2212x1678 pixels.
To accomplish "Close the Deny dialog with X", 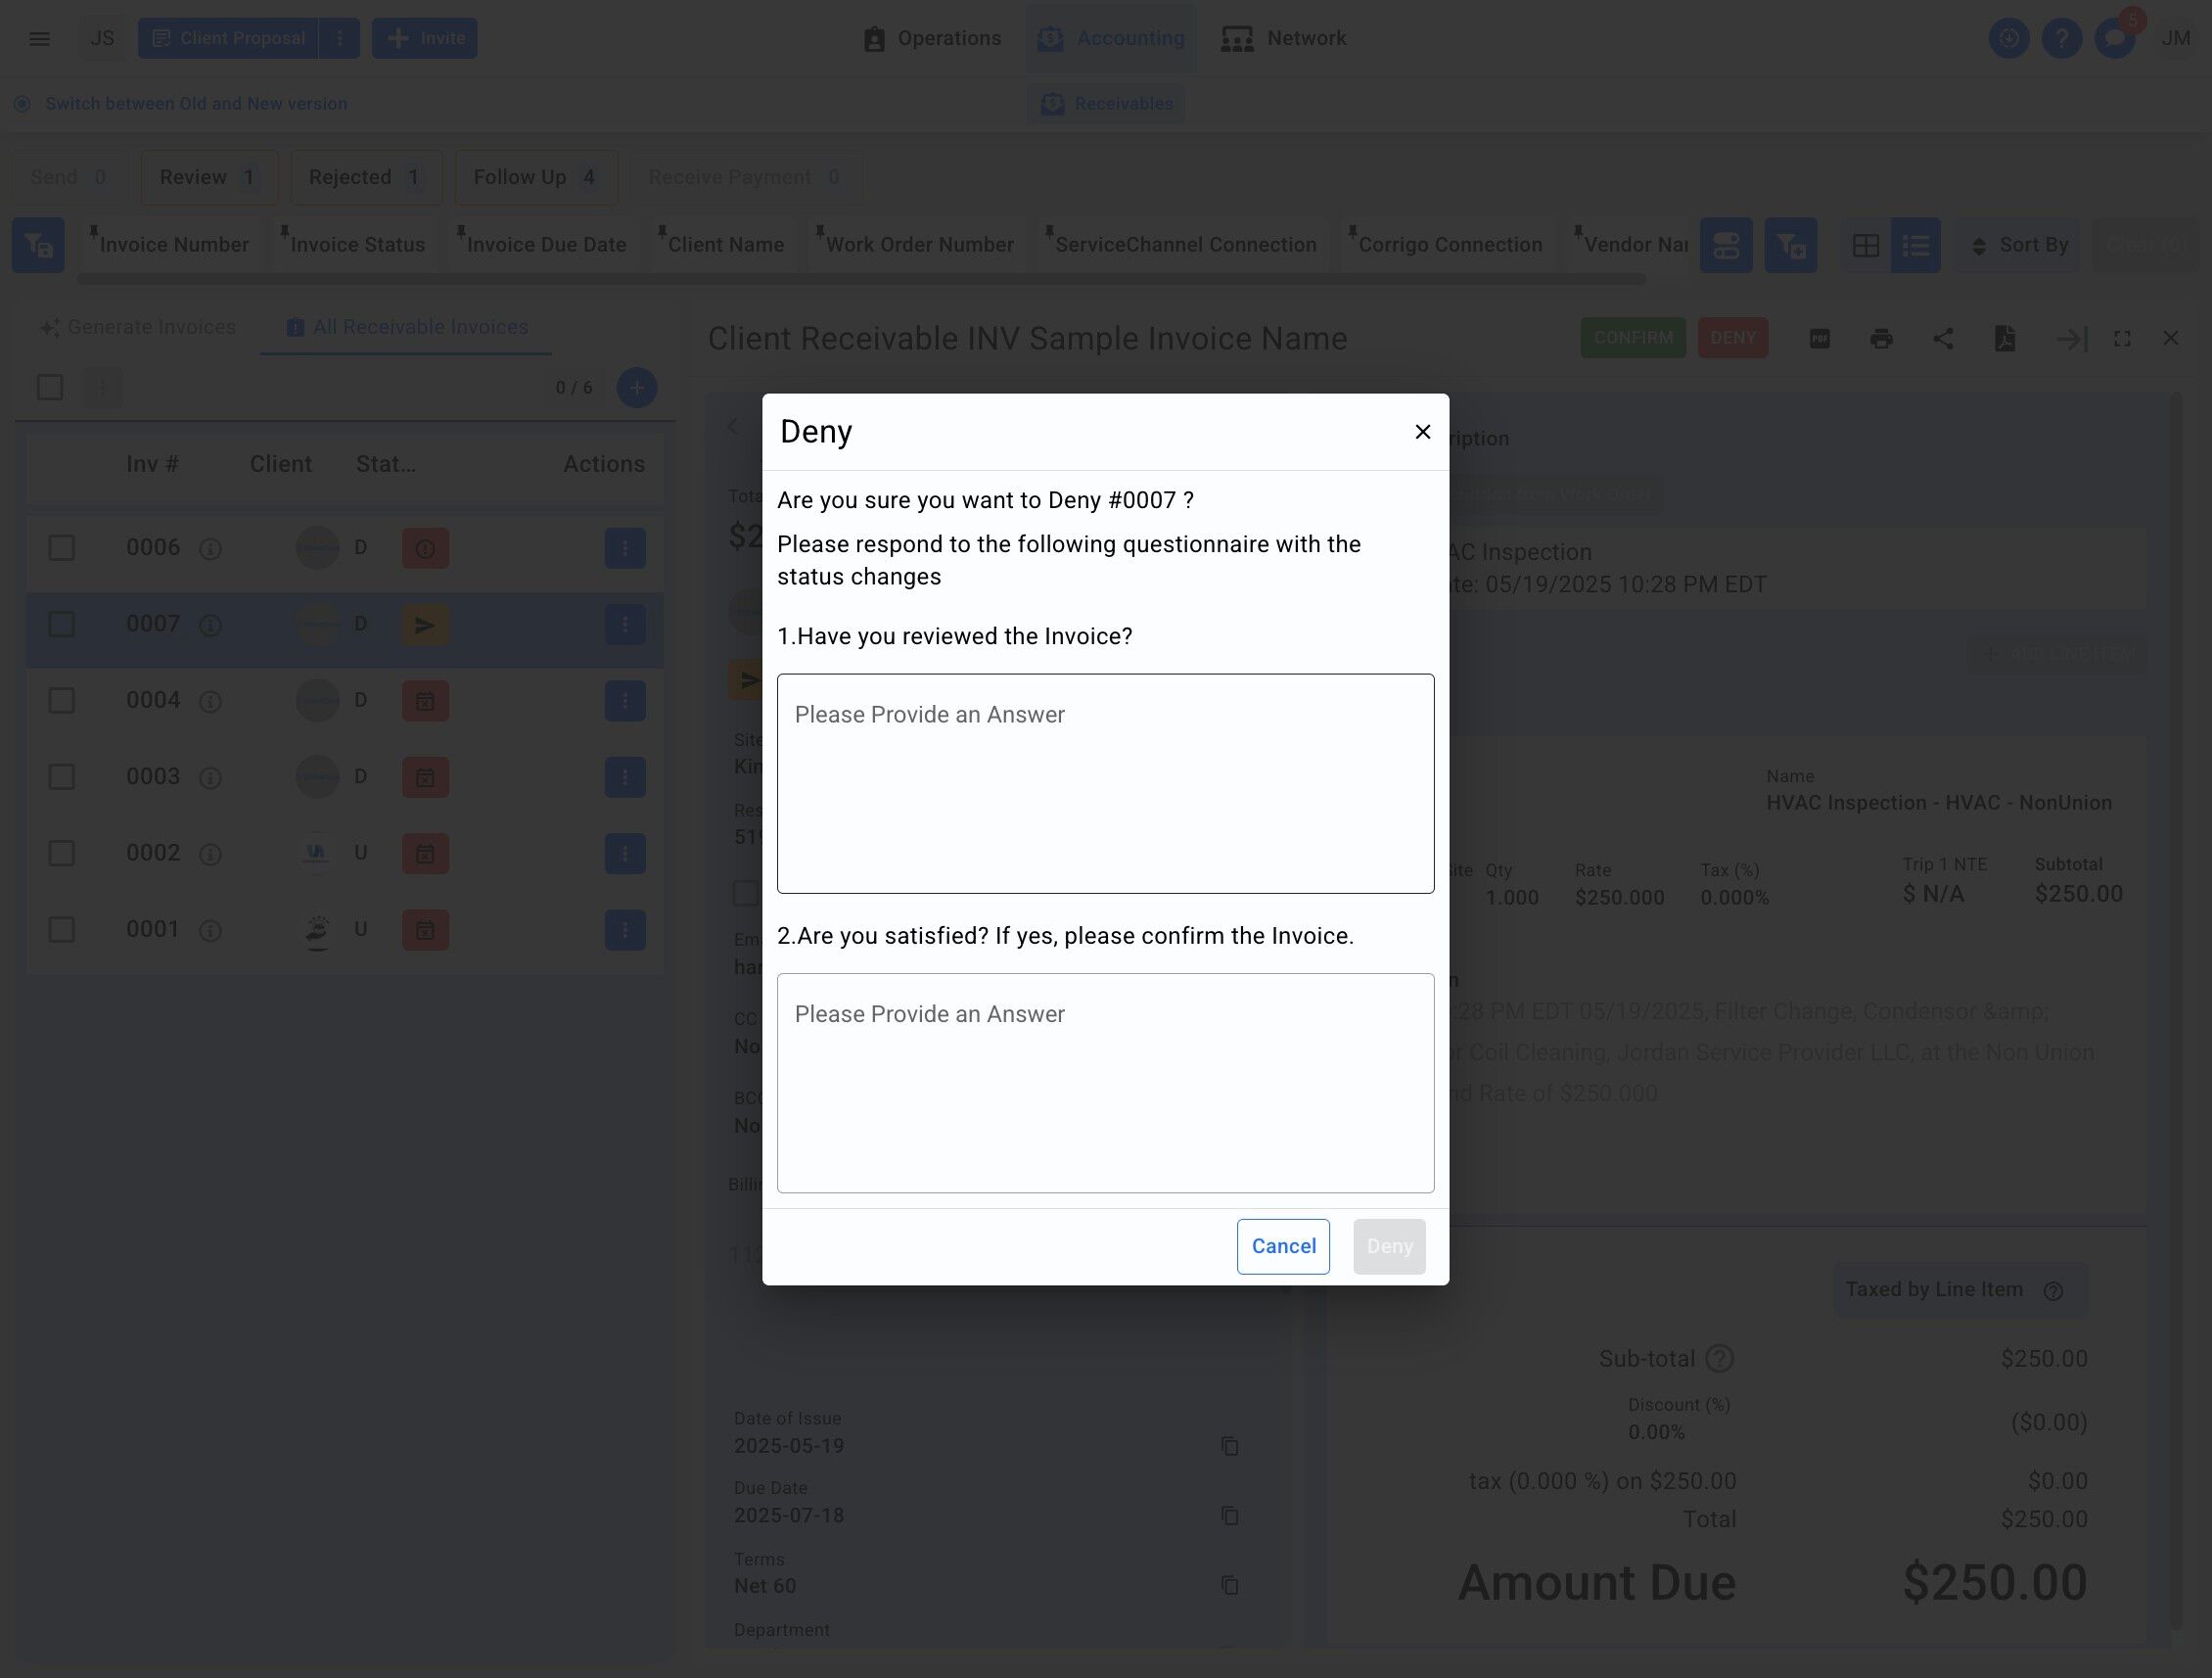I will click(1422, 431).
